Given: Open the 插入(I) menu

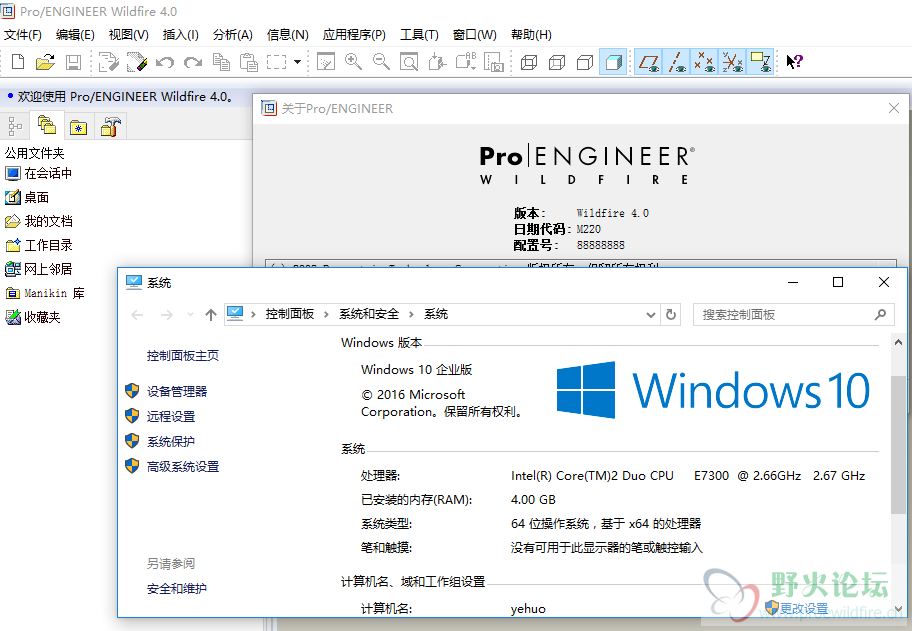Looking at the screenshot, I should (x=180, y=35).
